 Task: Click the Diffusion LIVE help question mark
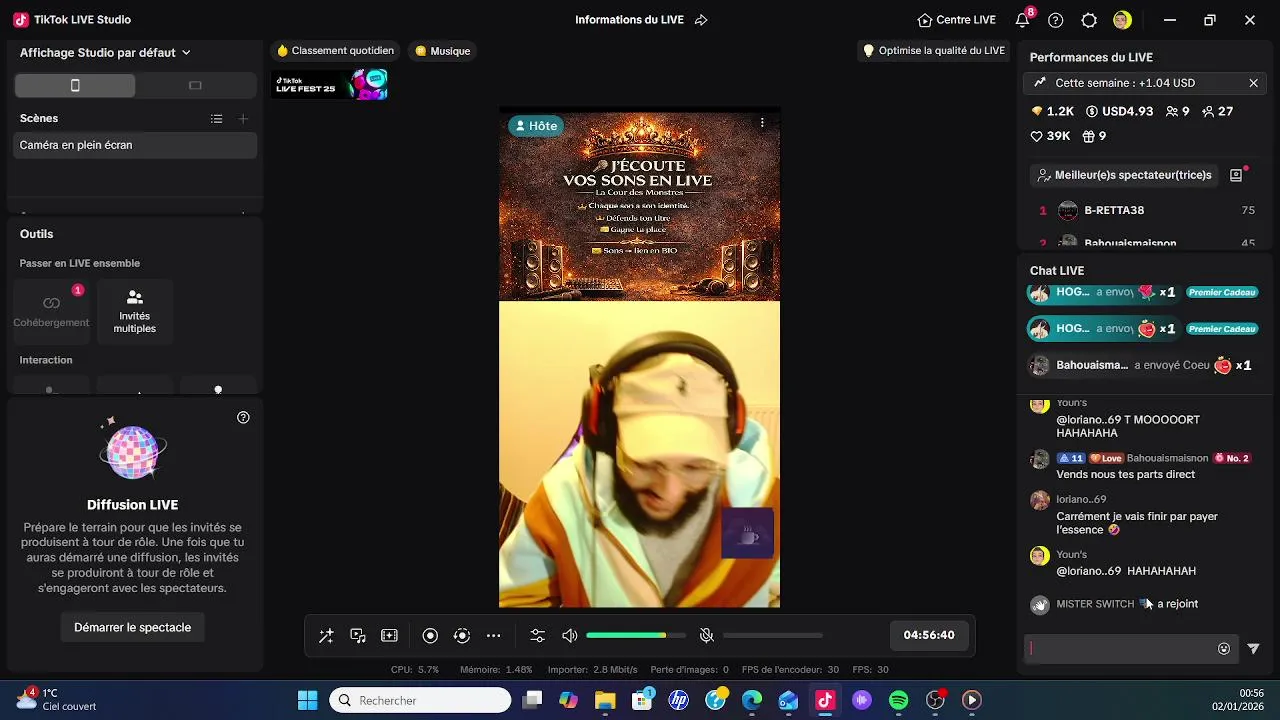tap(243, 418)
